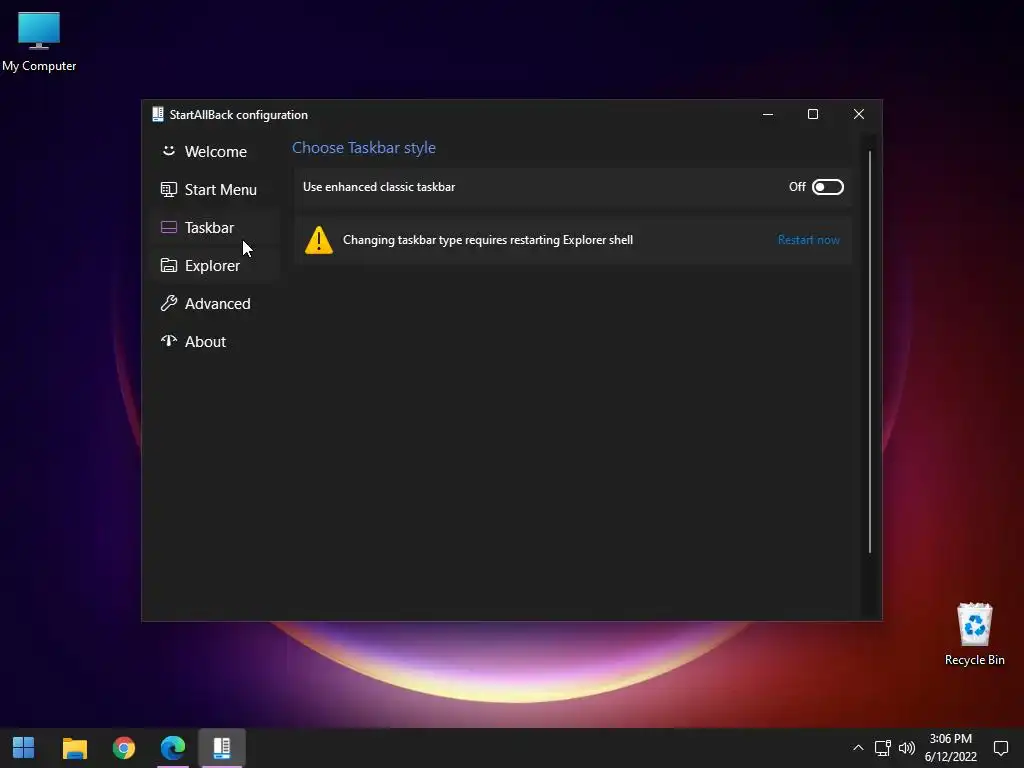Viewport: 1024px width, 768px height.
Task: Open the About section
Action: coord(216,342)
